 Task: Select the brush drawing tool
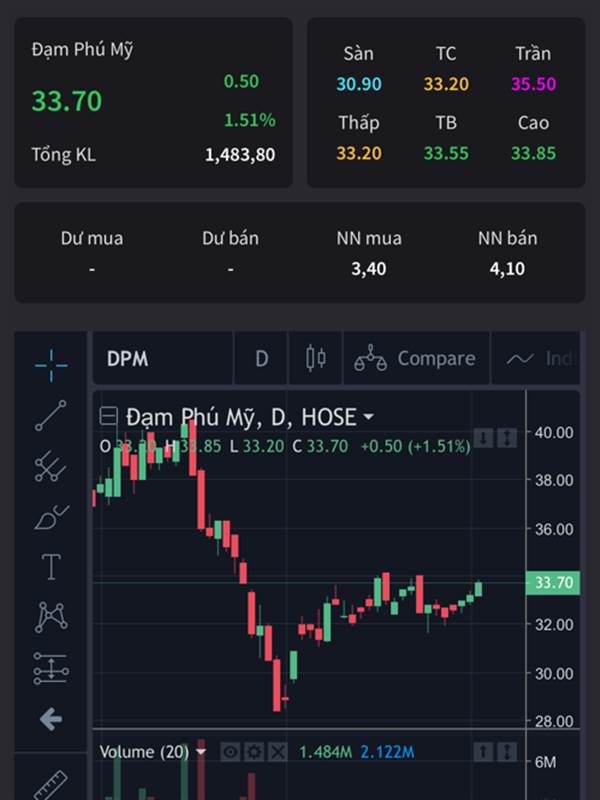51,517
